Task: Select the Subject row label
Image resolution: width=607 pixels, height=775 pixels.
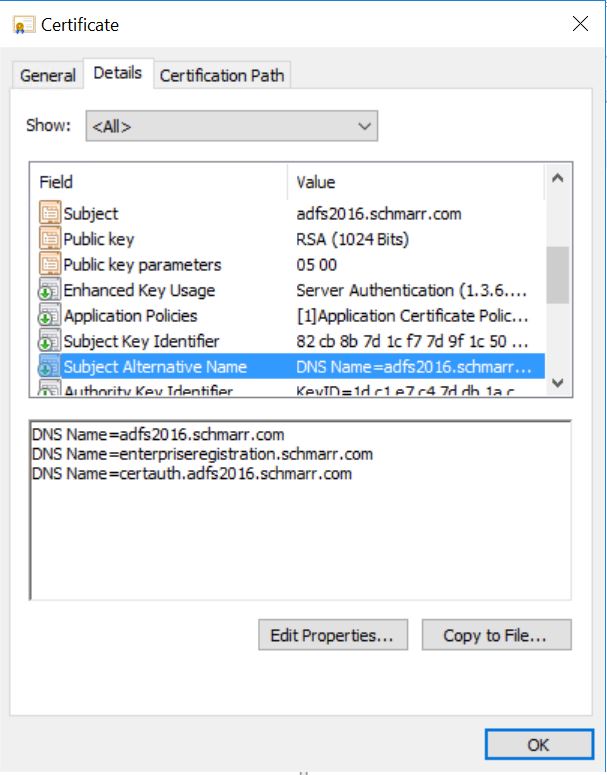Action: (x=91, y=214)
